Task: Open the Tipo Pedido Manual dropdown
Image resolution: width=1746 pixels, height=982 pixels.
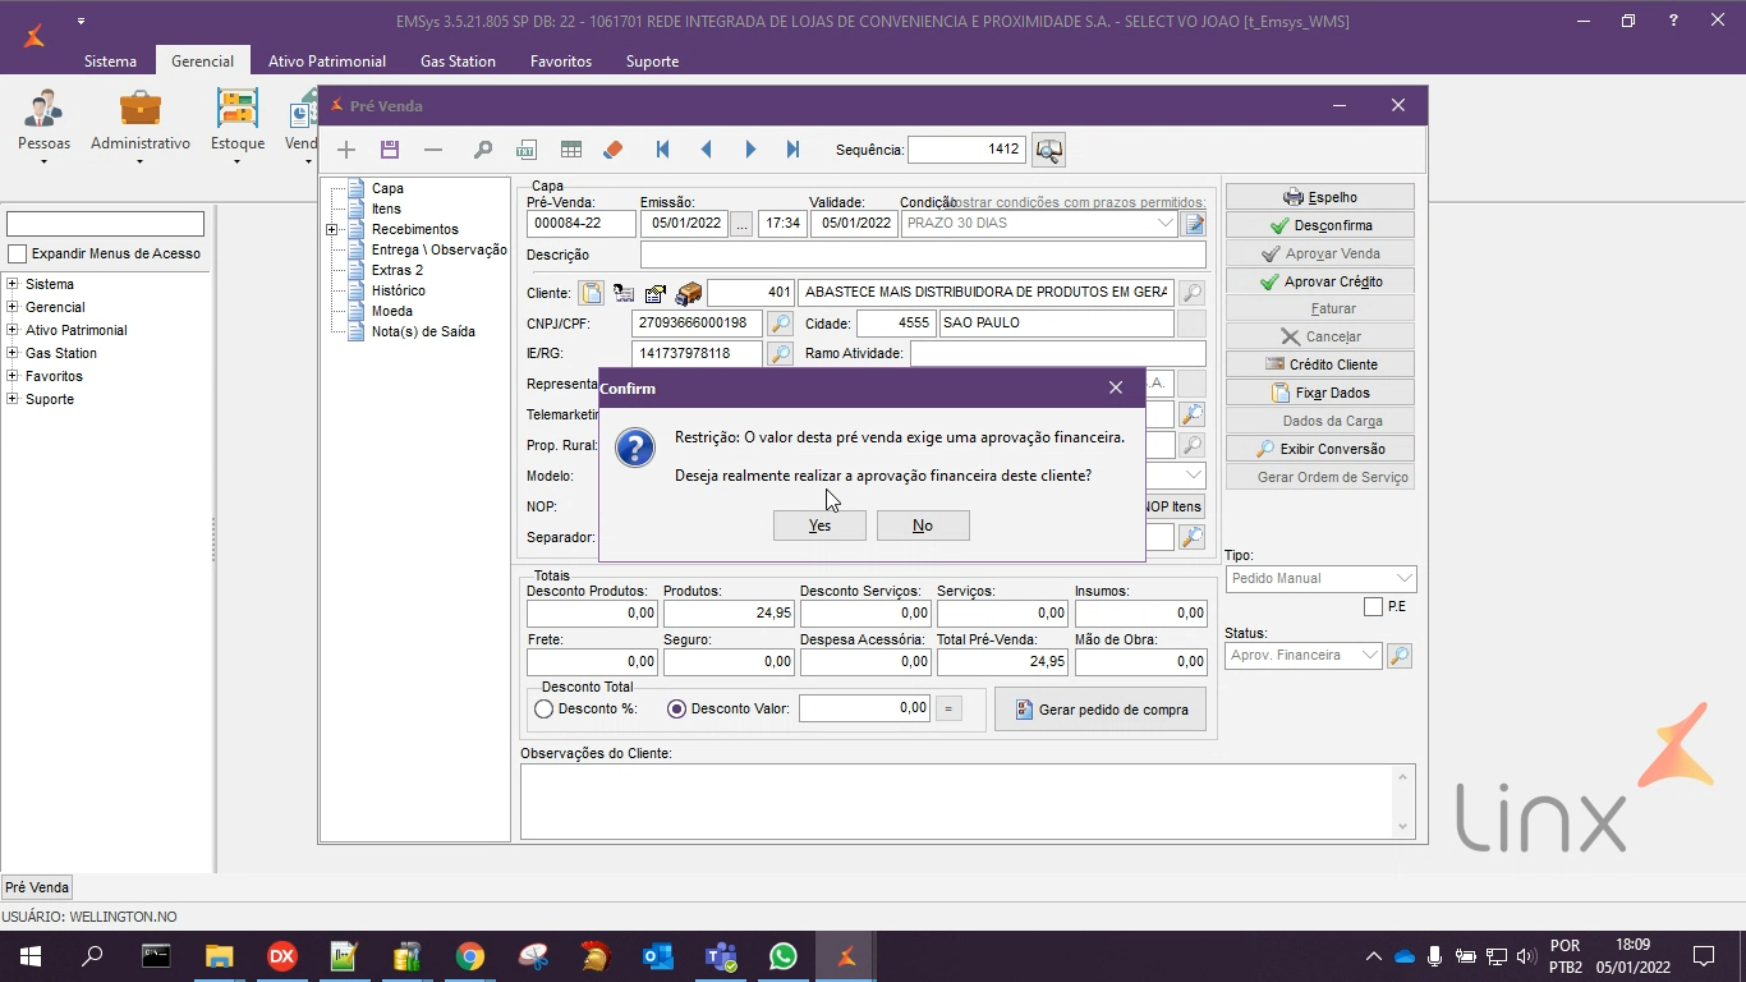Action: [1403, 579]
